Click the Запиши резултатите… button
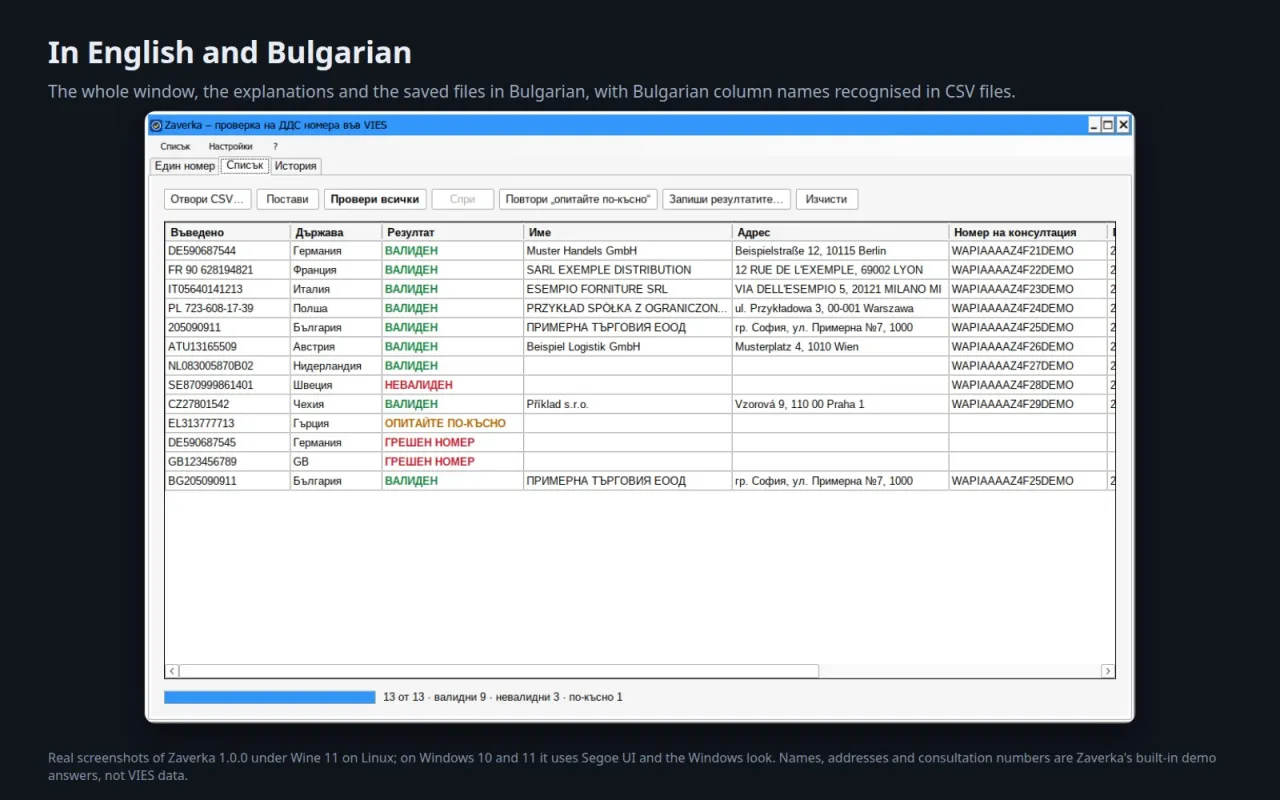 726,199
